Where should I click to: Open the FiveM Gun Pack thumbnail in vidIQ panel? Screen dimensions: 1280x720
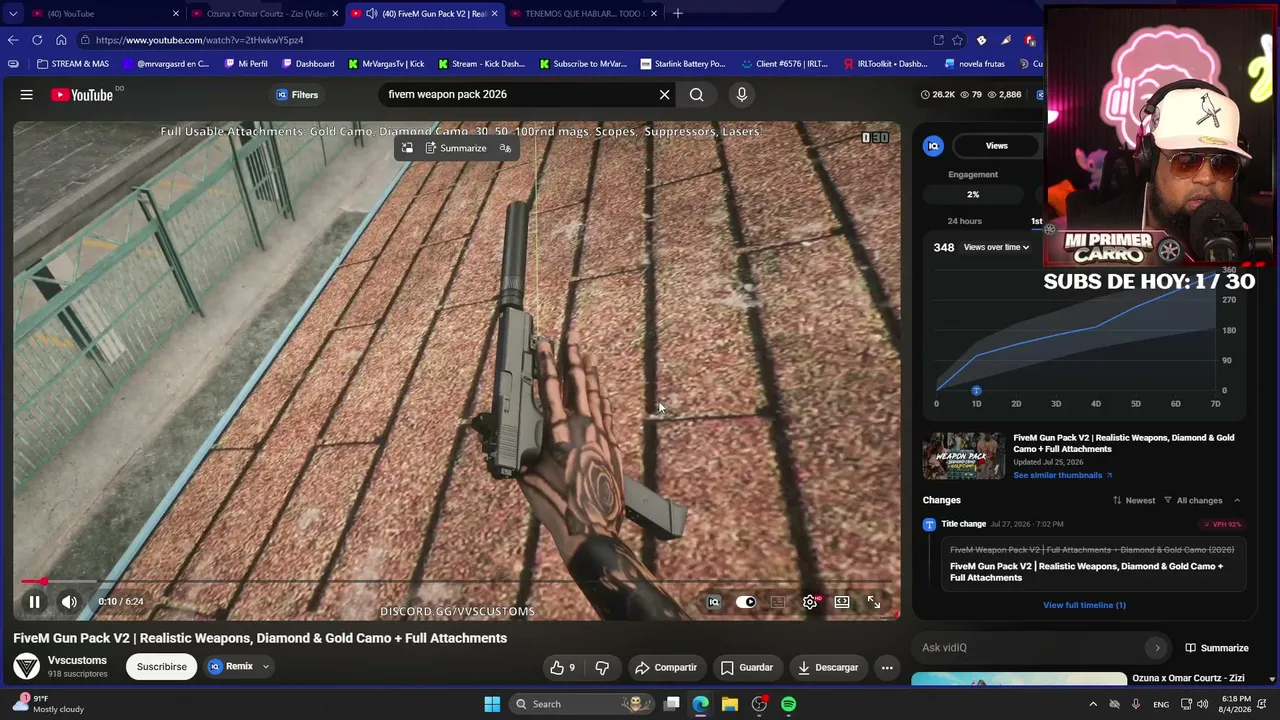964,456
